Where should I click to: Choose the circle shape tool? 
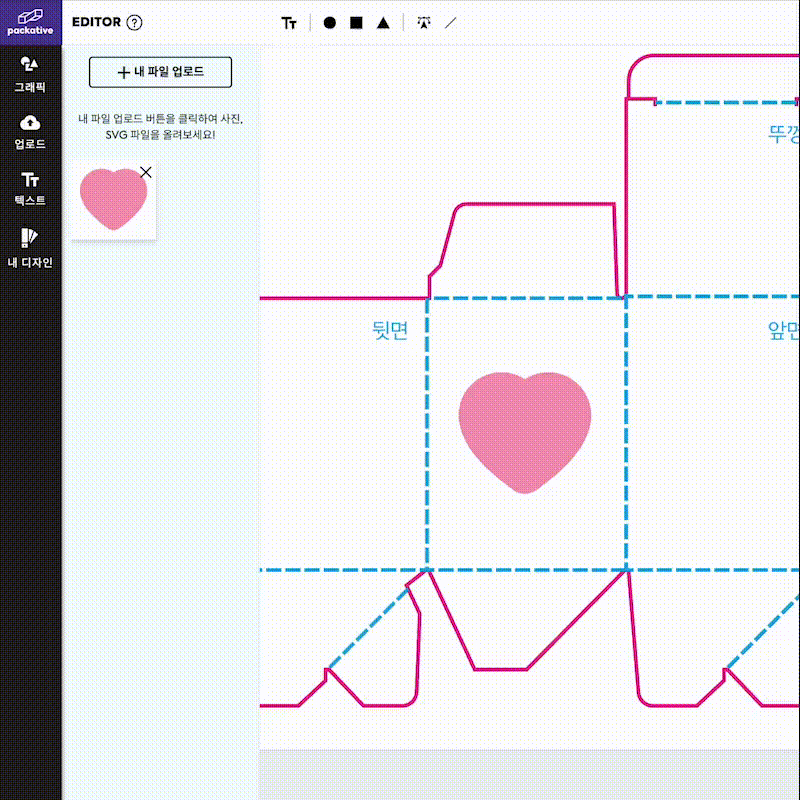(x=330, y=23)
